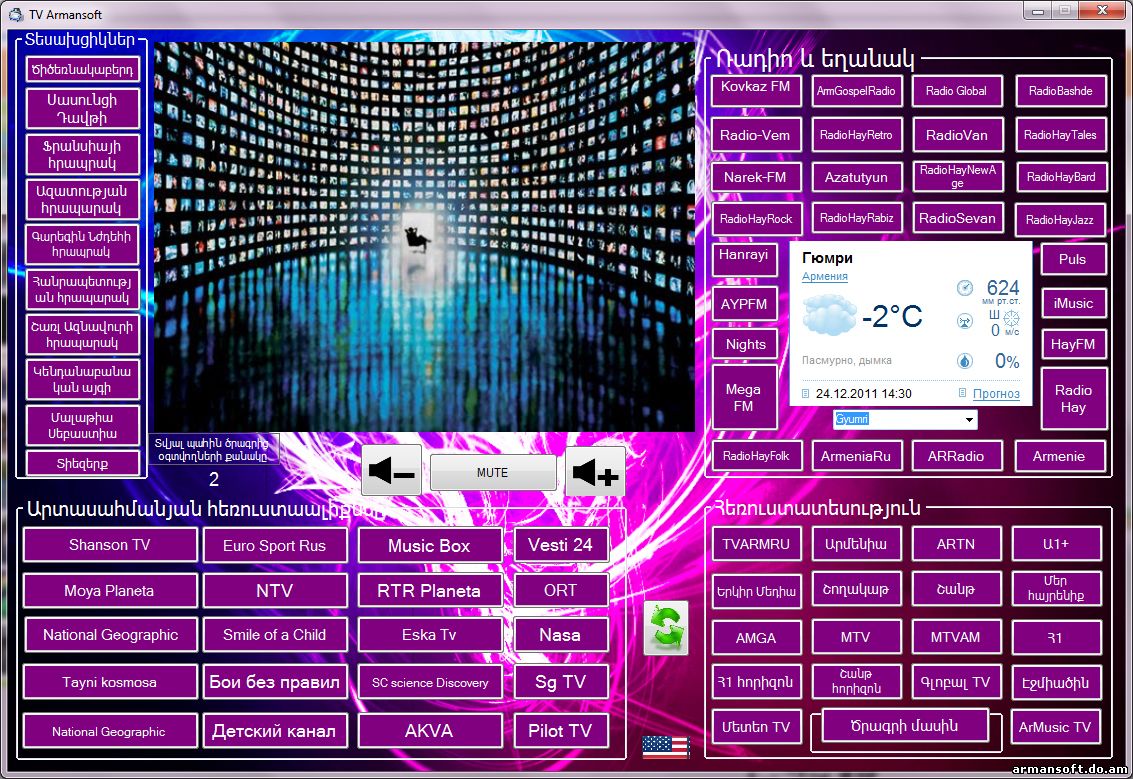Click the humidity droplet icon in weather widget
The width and height of the screenshot is (1133, 779).
(965, 361)
